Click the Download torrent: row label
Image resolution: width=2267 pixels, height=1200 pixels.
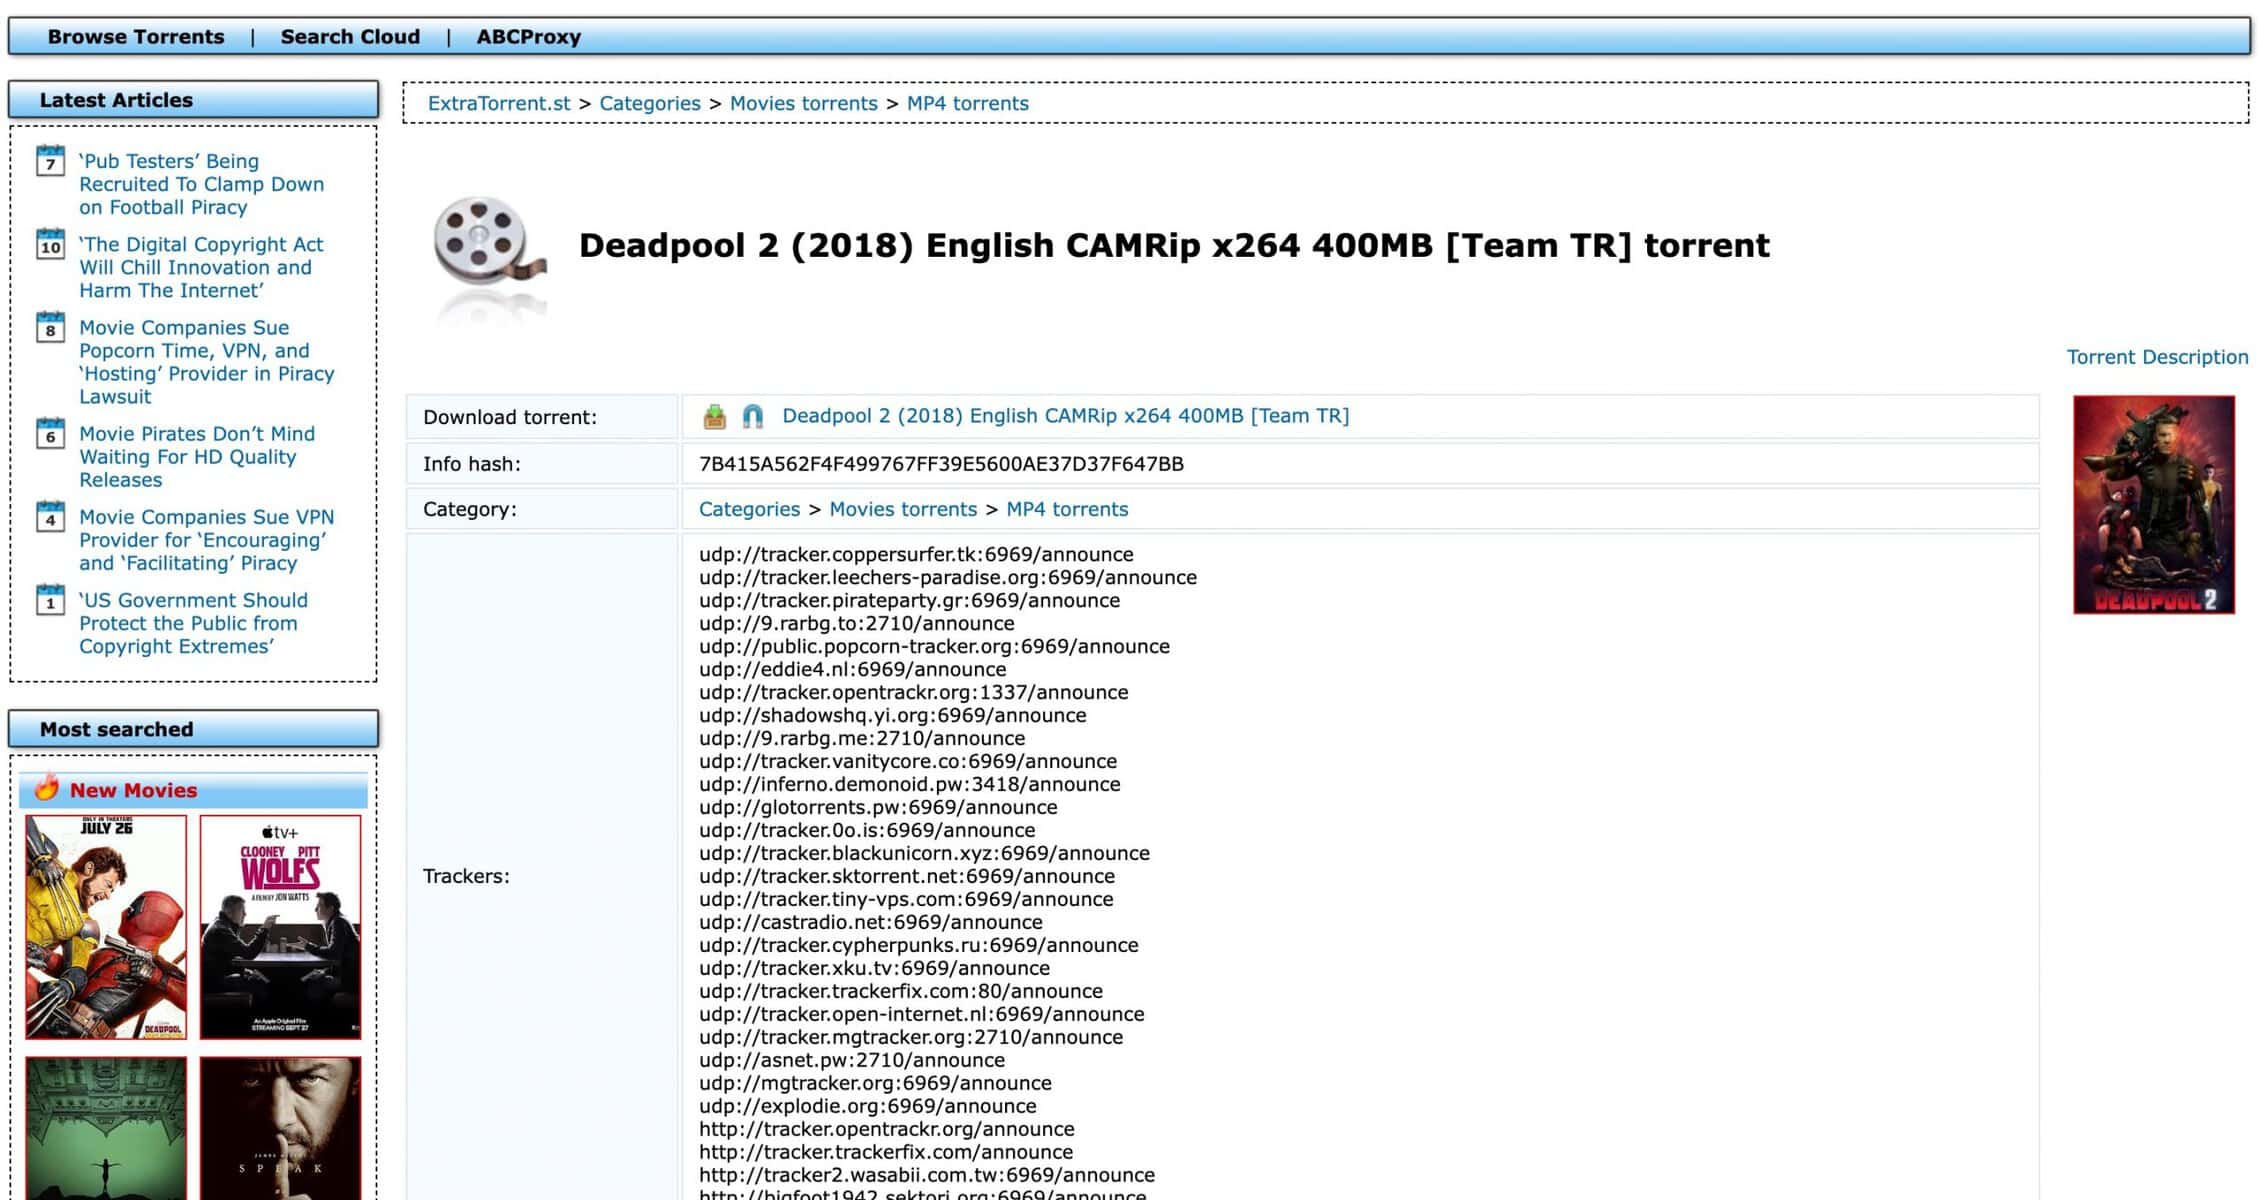tap(510, 417)
